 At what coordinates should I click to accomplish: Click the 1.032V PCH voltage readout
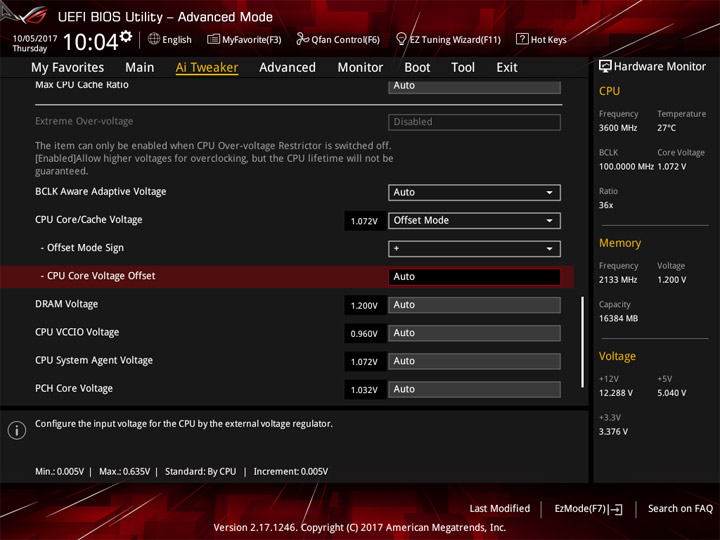(365, 390)
